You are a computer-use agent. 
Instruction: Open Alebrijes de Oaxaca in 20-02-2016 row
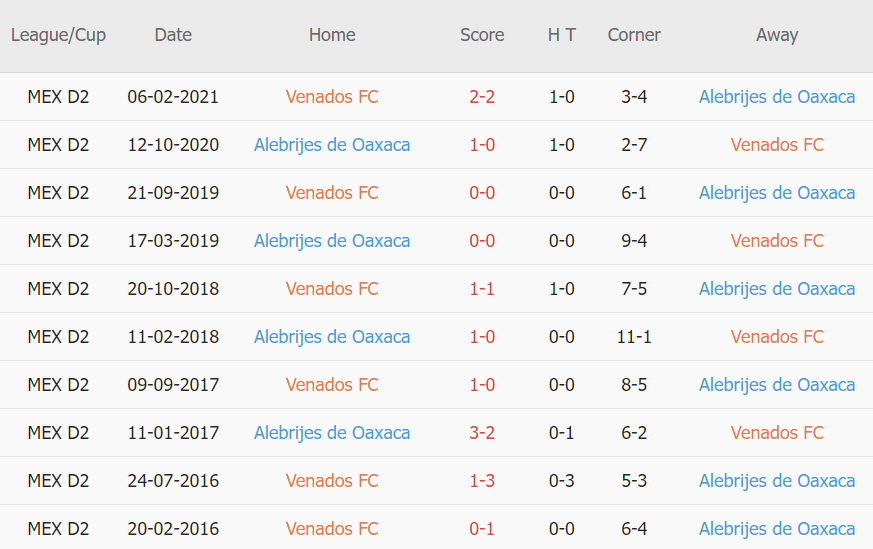pos(777,529)
